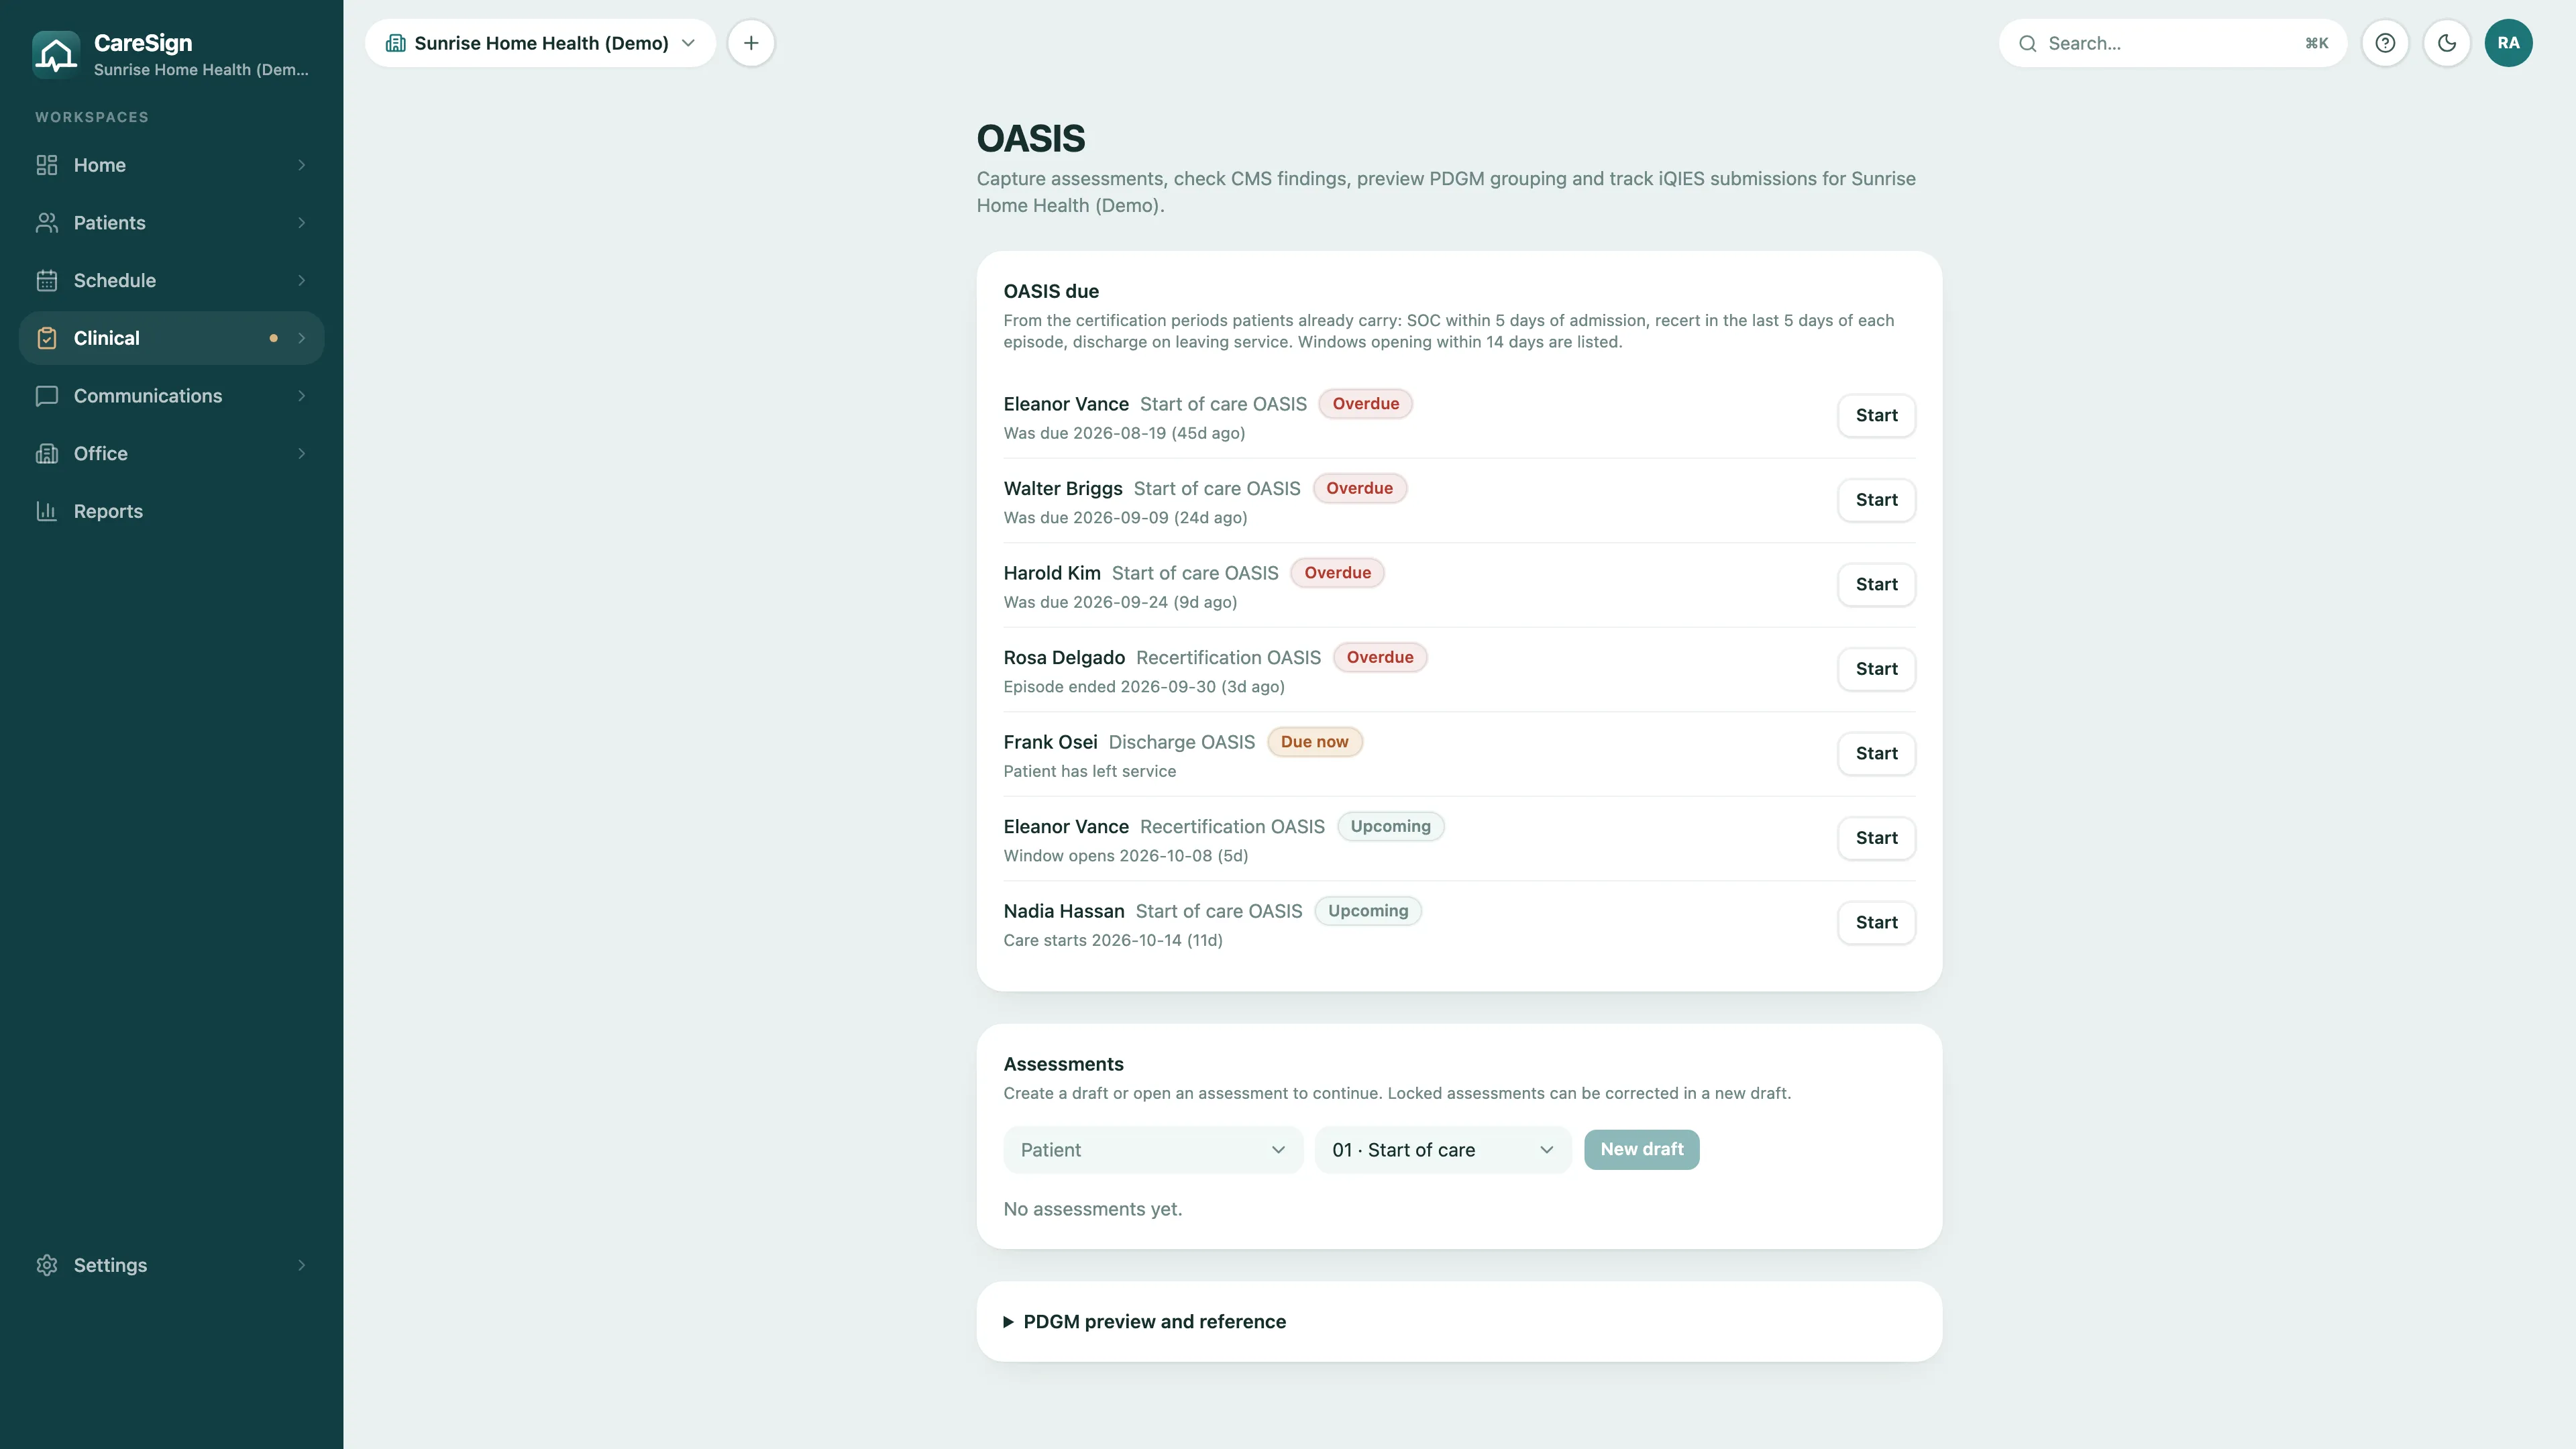Open Communications workspace
The width and height of the screenshot is (2576, 1449).
[172, 396]
